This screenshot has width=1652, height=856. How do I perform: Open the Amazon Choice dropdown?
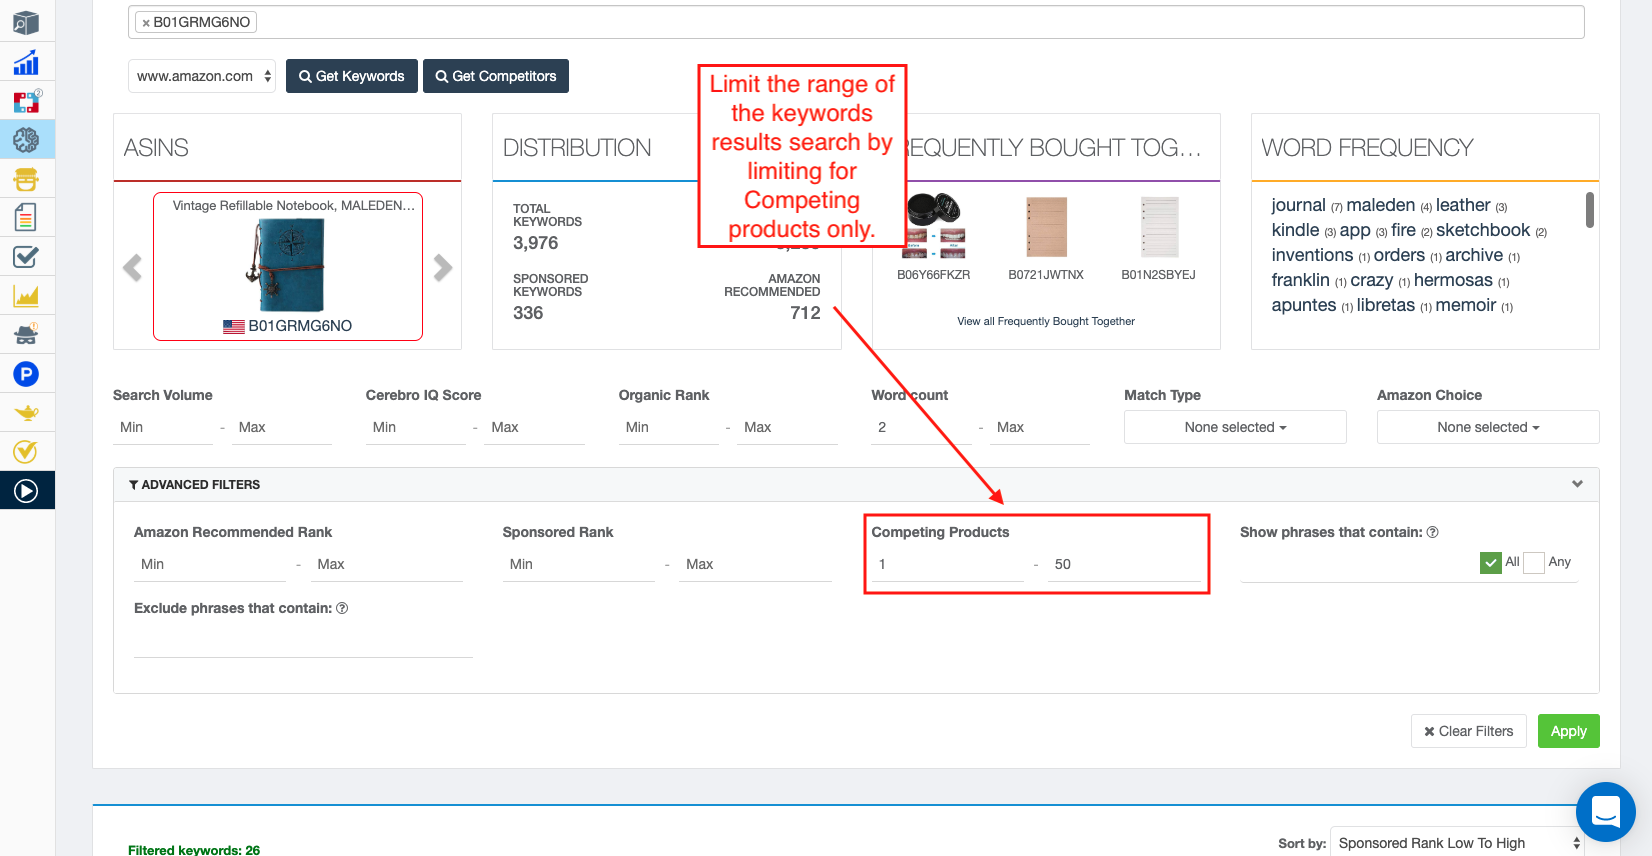pyautogui.click(x=1487, y=427)
